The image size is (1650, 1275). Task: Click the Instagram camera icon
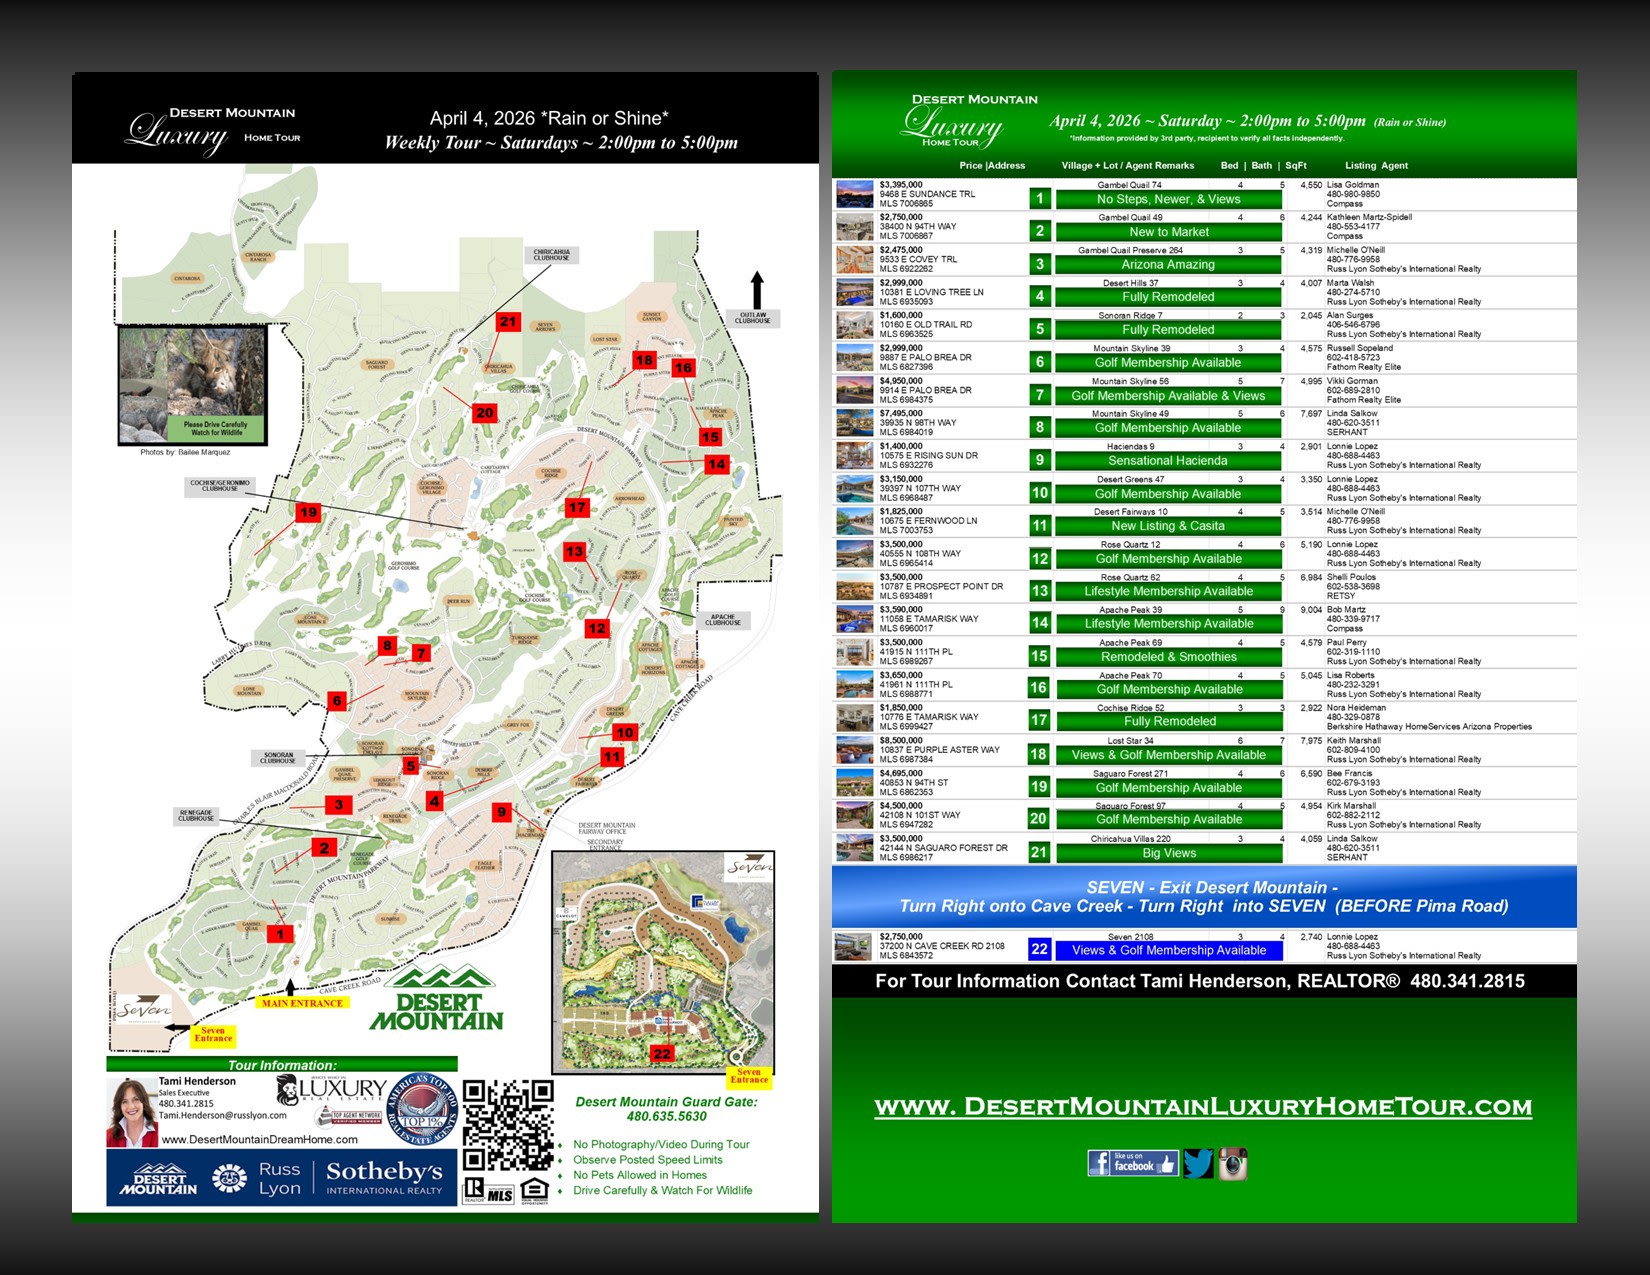coord(1232,1163)
